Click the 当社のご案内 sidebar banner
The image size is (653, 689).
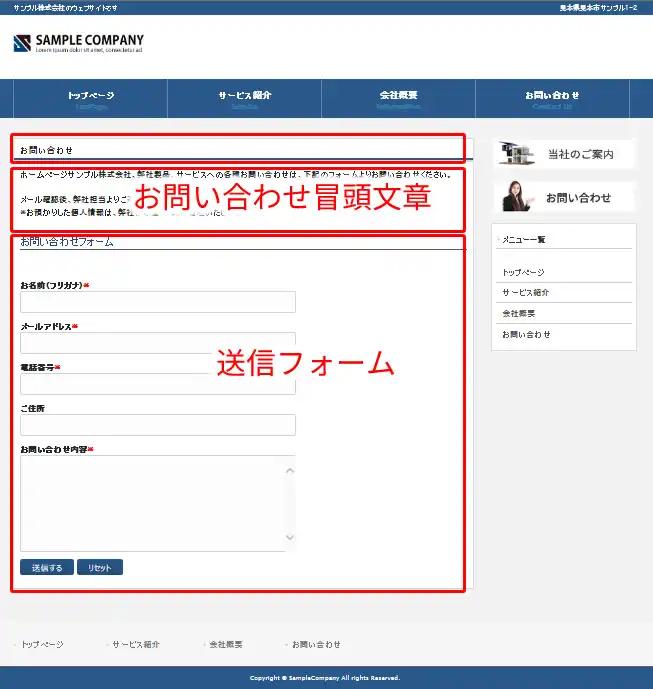(565, 154)
